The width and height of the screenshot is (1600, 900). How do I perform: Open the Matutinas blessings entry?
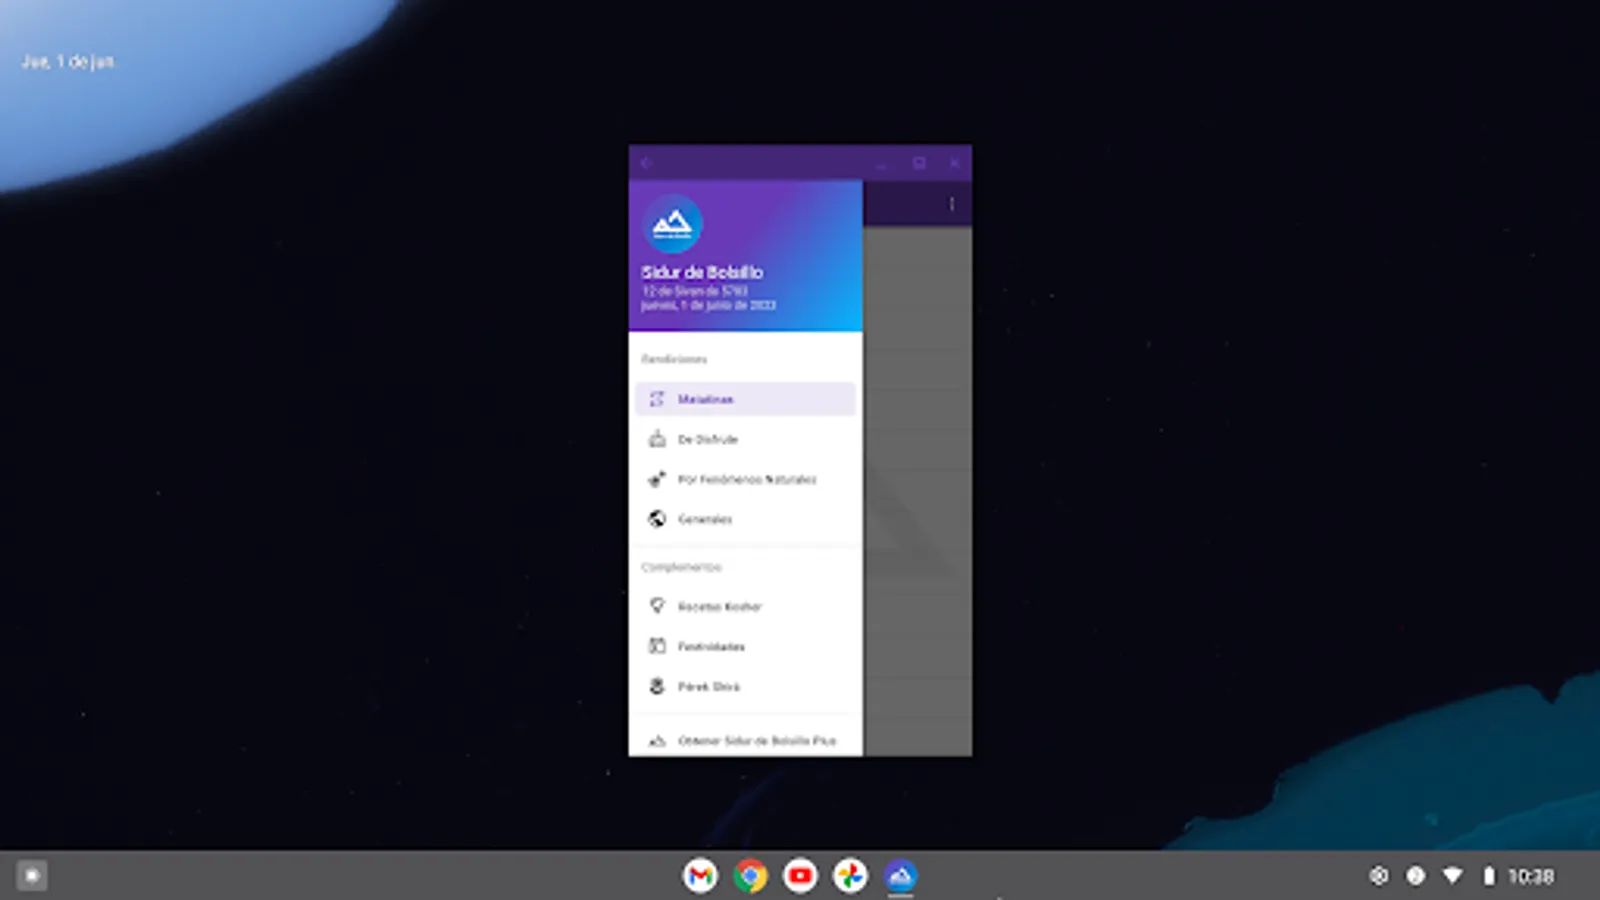(745, 399)
